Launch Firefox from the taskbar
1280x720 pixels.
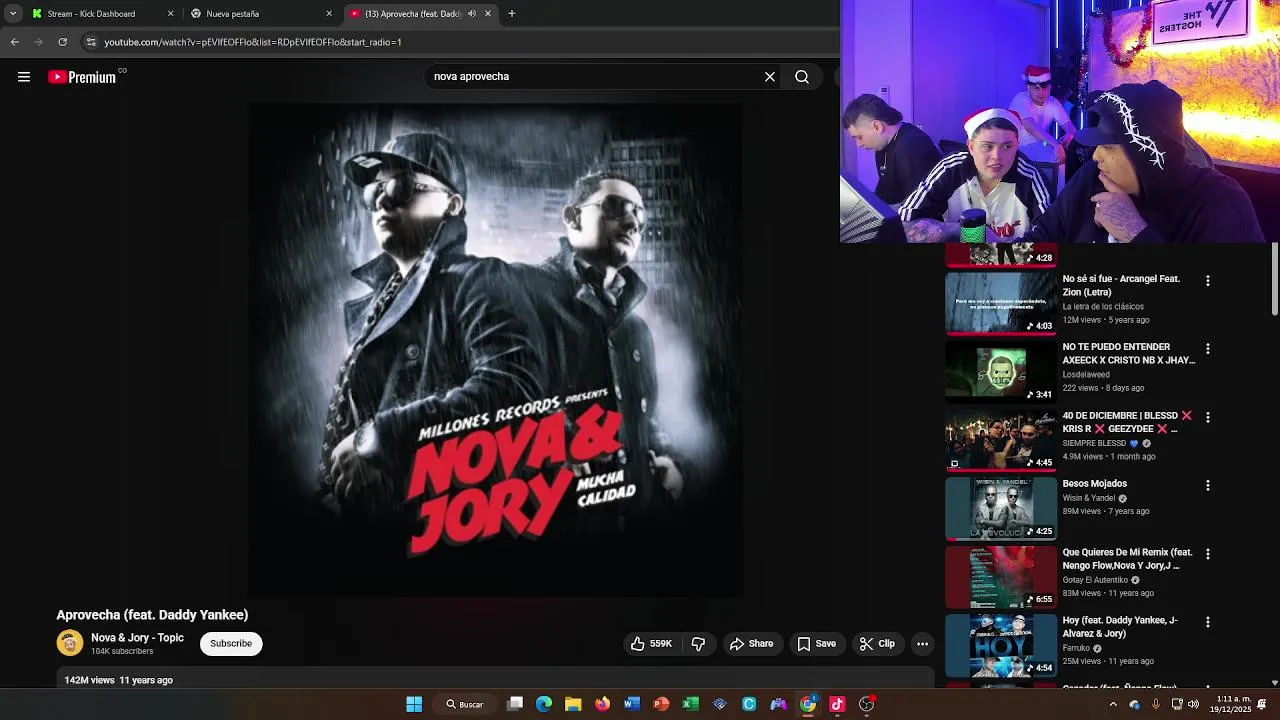point(602,704)
